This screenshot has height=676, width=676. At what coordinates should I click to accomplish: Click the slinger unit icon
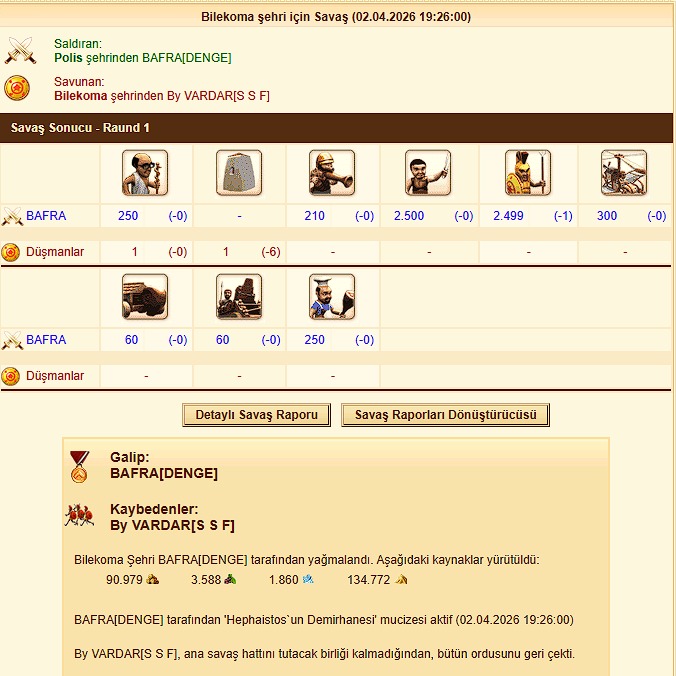click(x=428, y=173)
